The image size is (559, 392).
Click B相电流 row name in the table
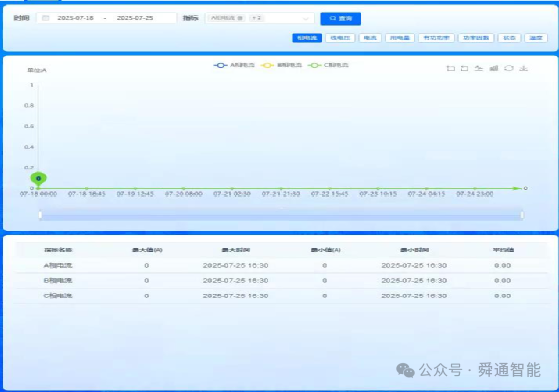coord(58,280)
